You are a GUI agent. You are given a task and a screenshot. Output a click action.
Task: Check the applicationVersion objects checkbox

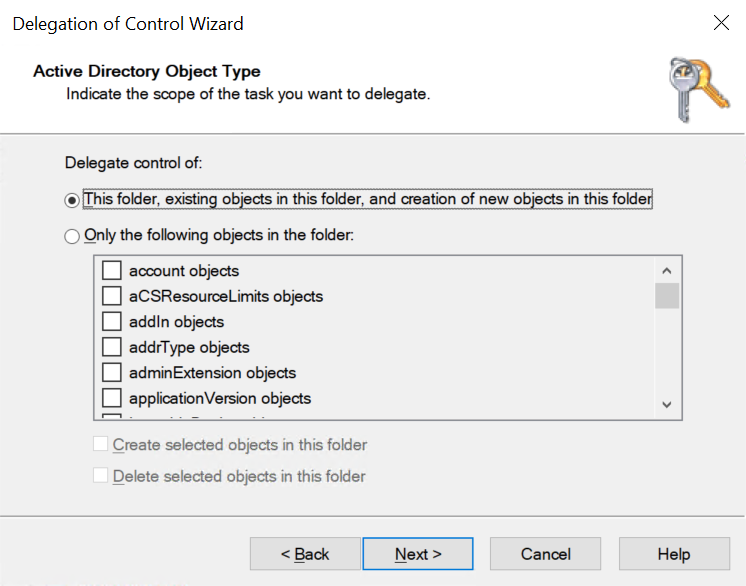pyautogui.click(x=112, y=398)
